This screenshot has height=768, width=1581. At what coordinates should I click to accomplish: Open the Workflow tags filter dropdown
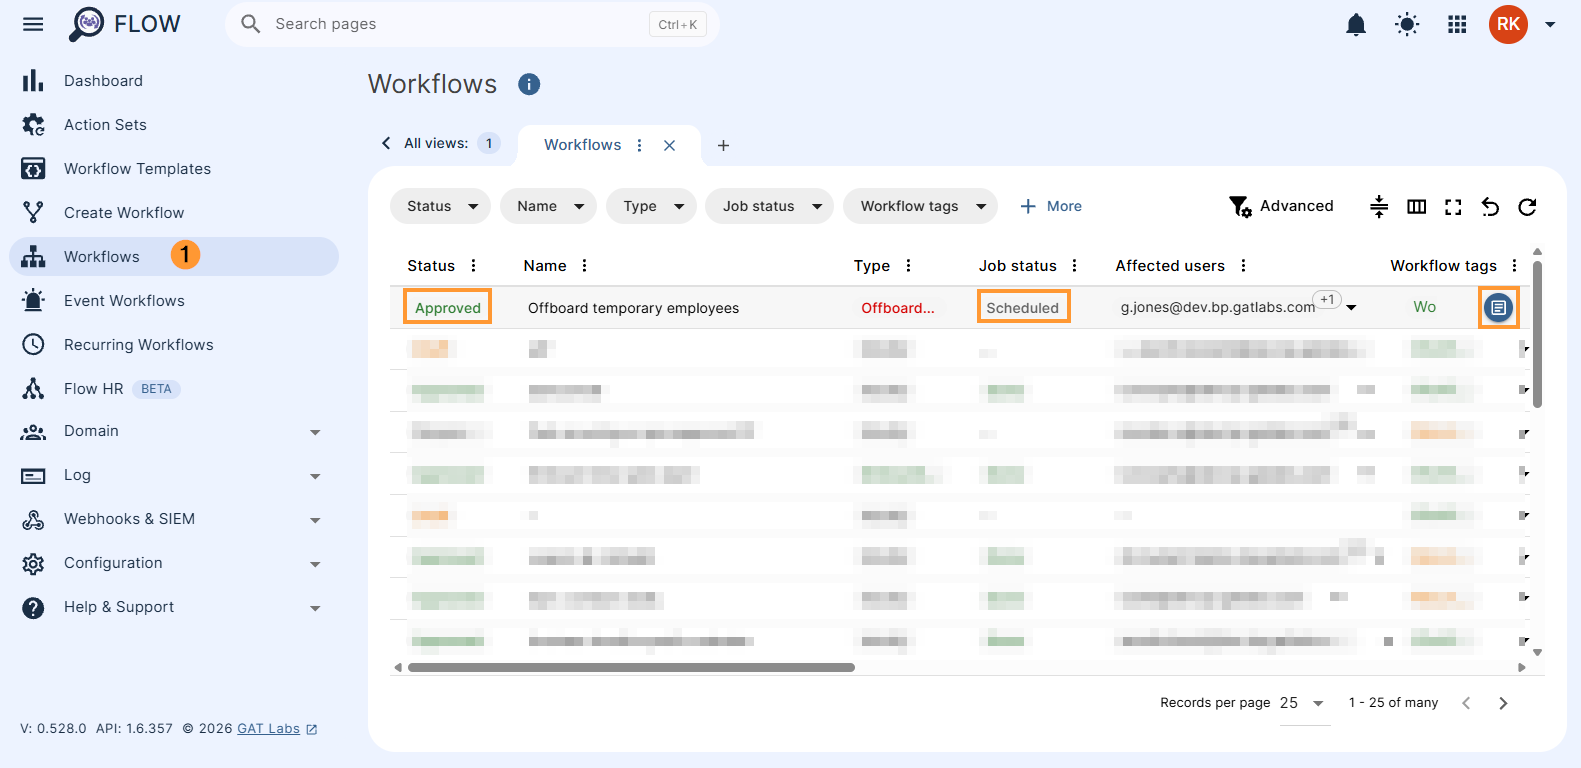pos(921,206)
